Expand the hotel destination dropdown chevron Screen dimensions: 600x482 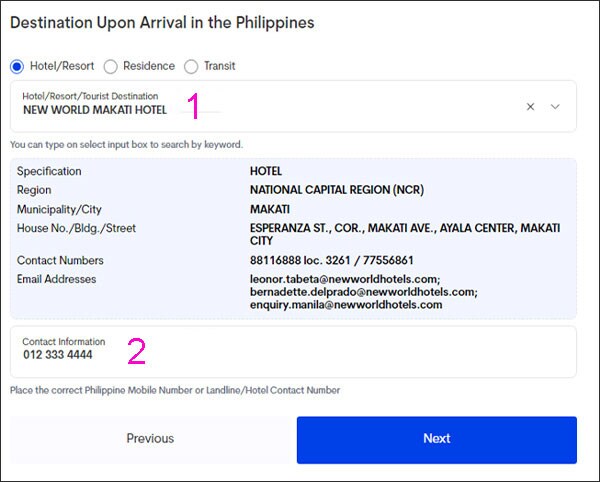[556, 106]
